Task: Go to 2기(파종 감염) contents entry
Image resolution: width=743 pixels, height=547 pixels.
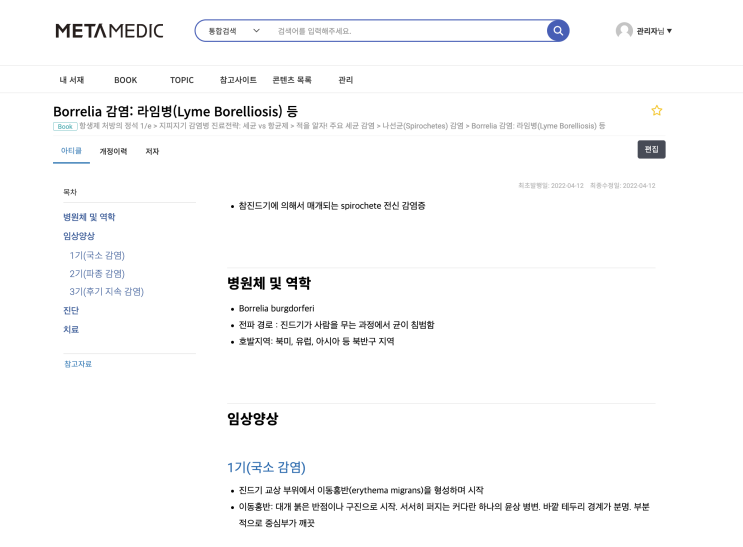Action: pos(97,274)
